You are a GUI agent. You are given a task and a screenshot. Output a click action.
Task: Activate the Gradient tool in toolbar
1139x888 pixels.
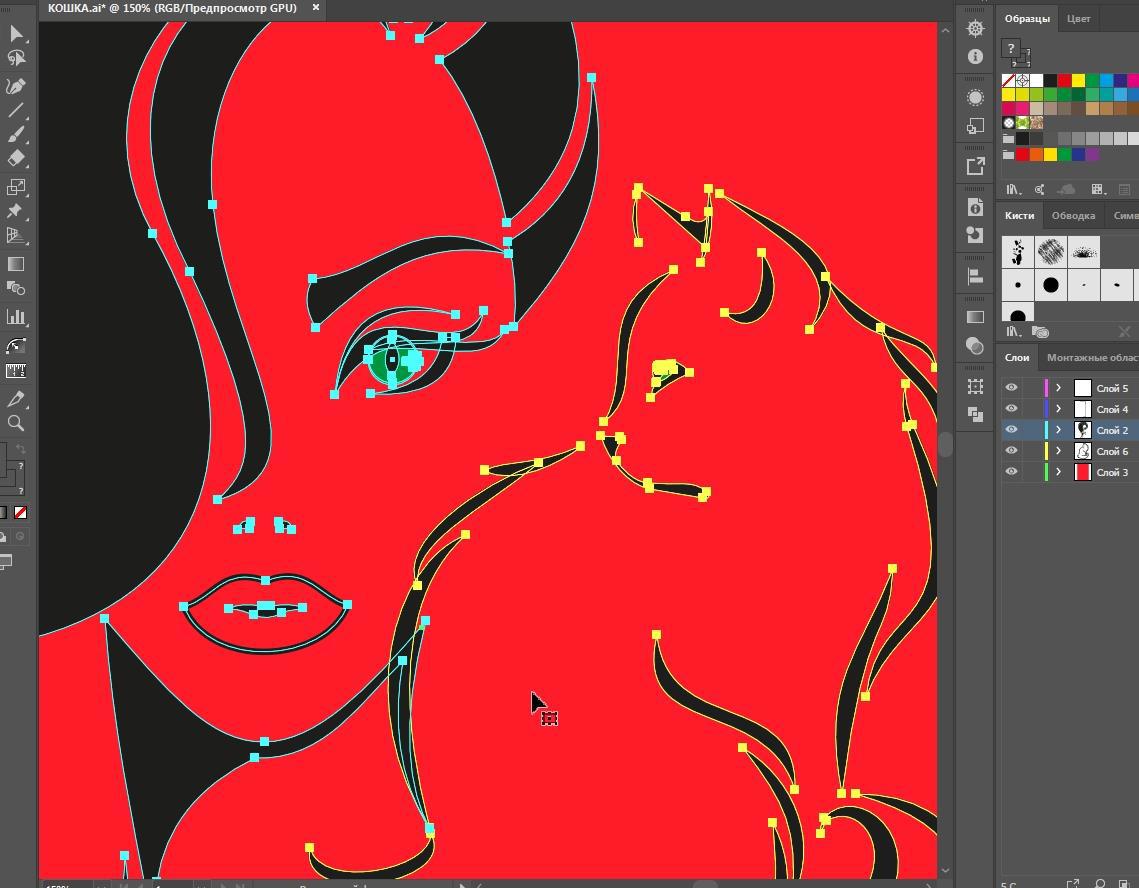[16, 264]
